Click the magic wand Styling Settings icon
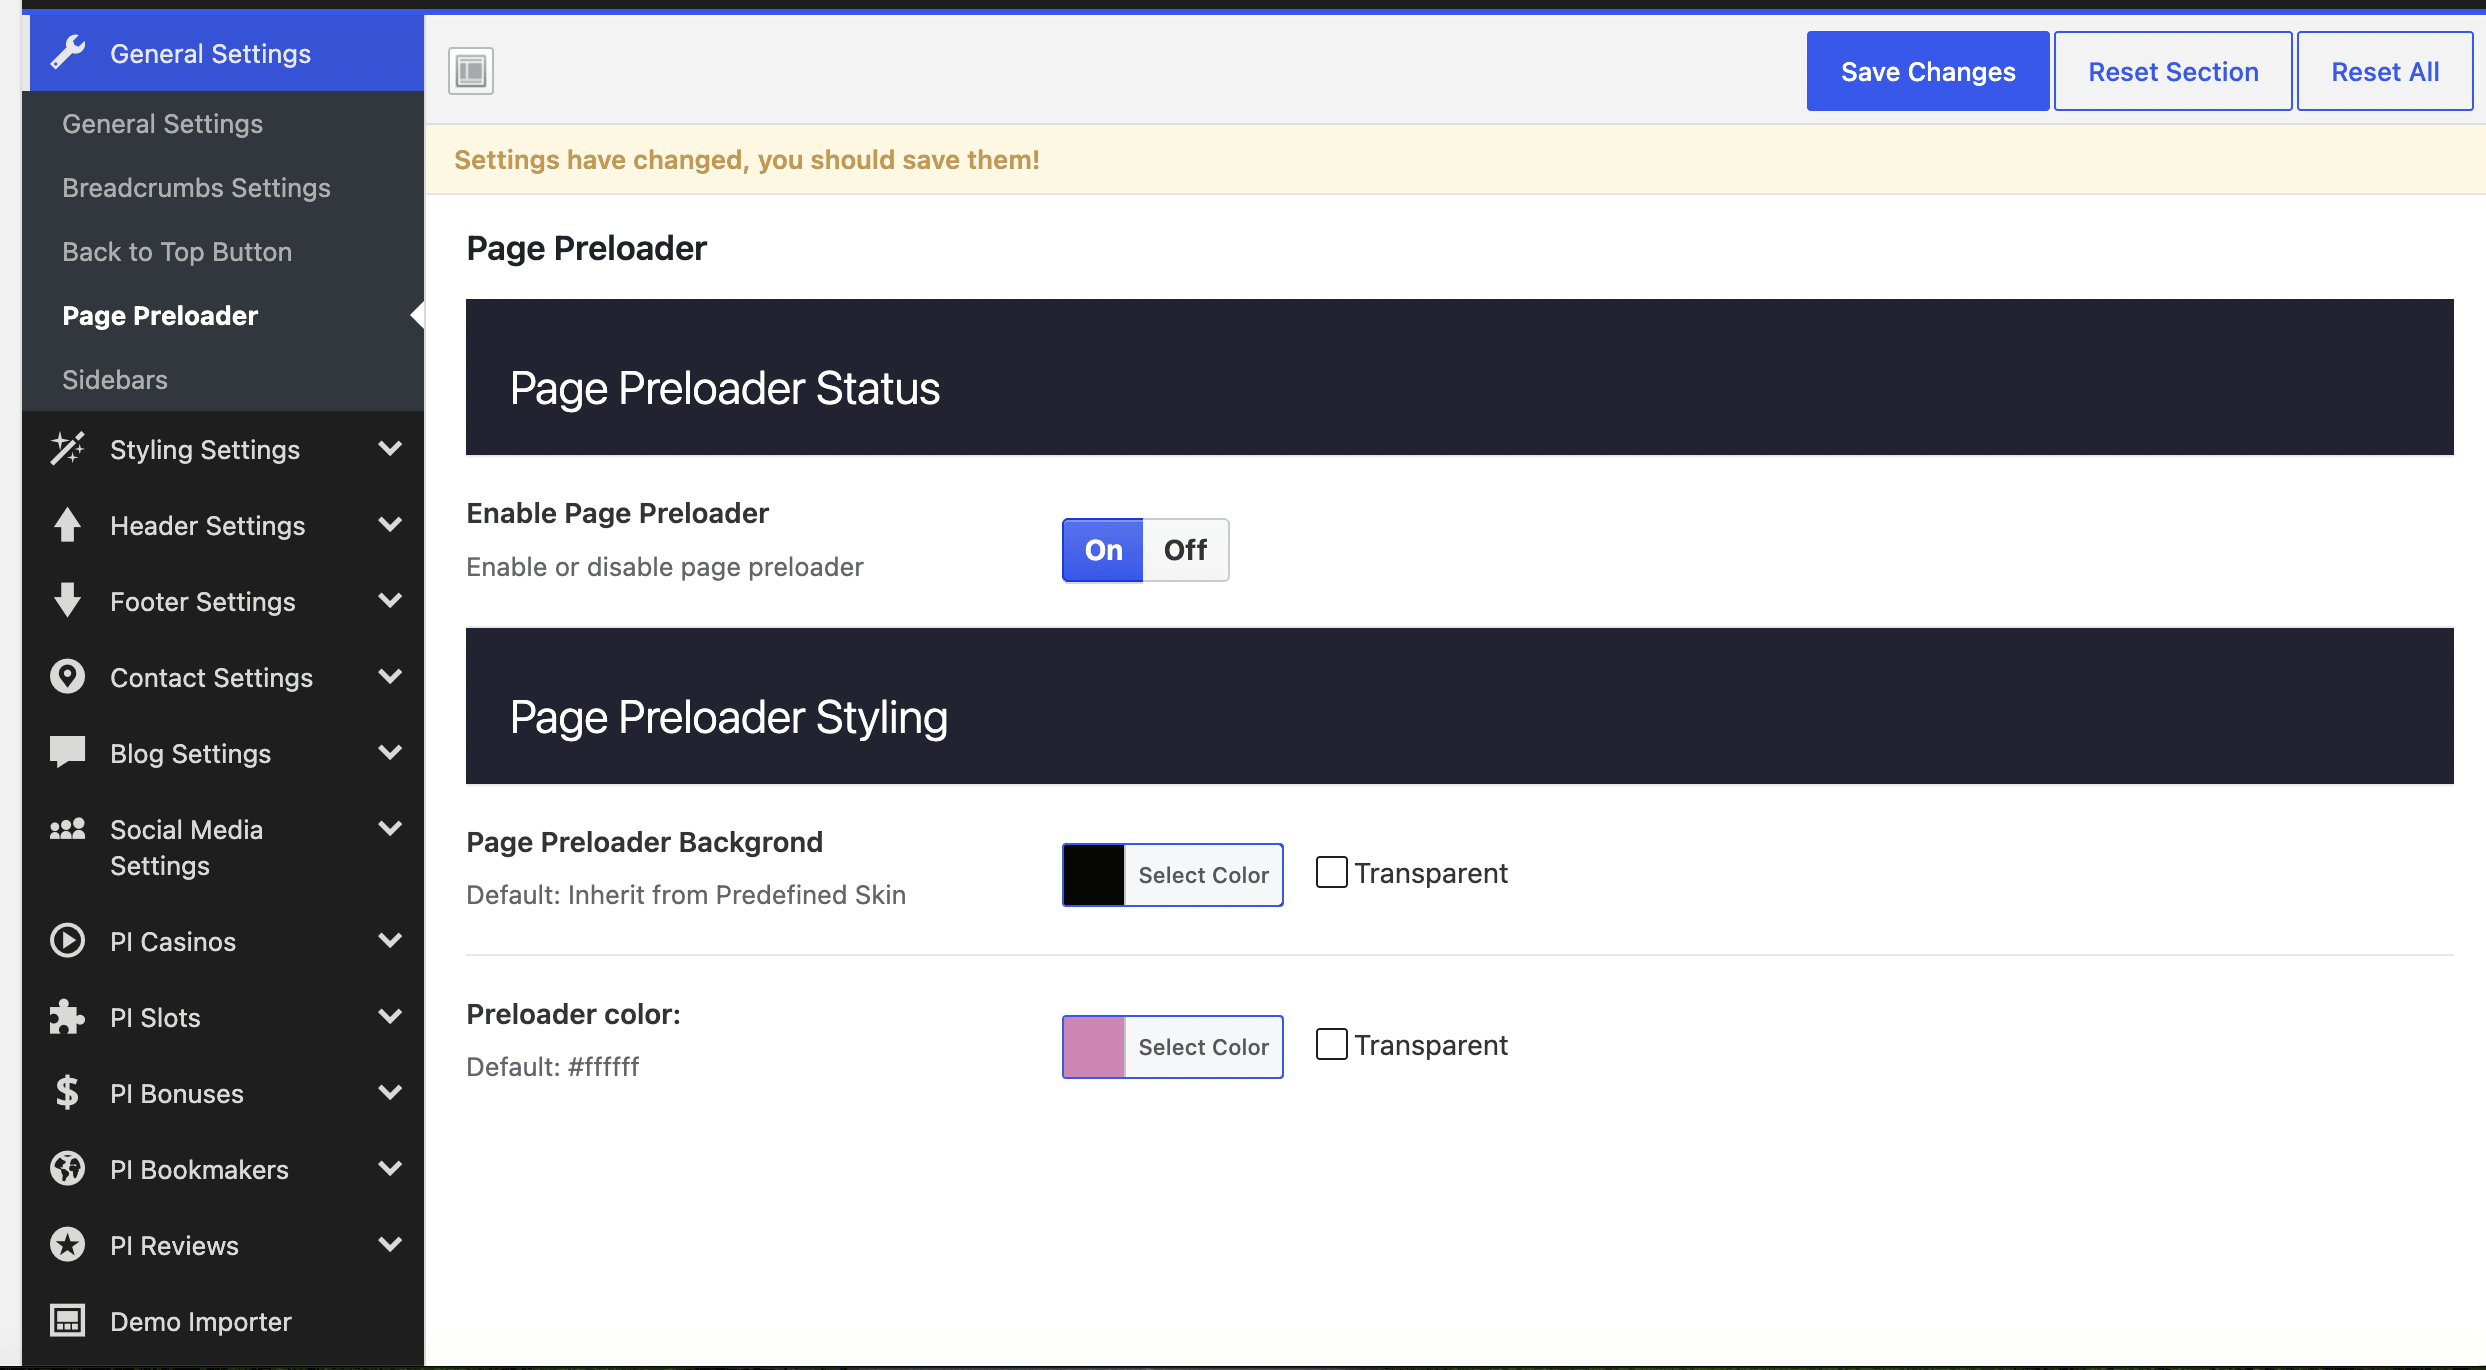Viewport: 2486px width, 1370px height. pos(68,449)
